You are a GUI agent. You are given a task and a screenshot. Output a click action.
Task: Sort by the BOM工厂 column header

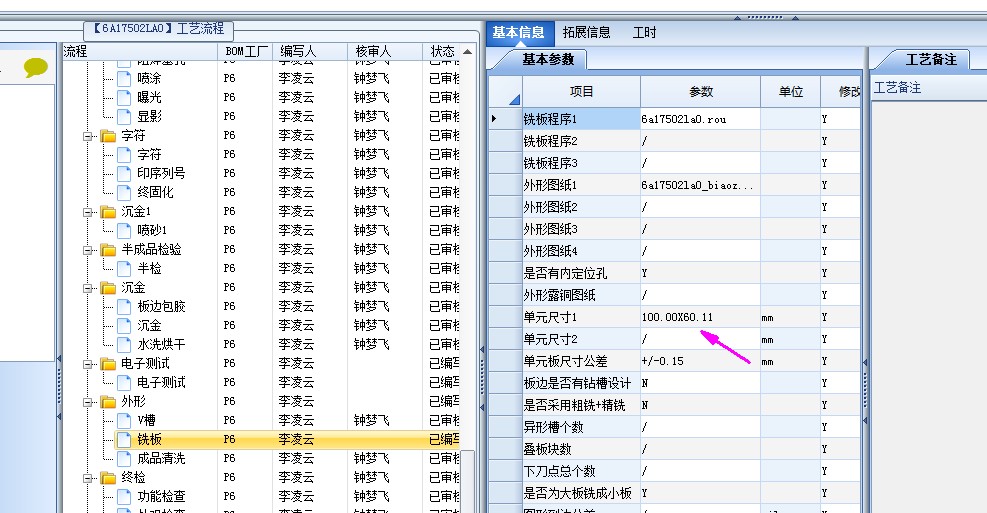(245, 51)
